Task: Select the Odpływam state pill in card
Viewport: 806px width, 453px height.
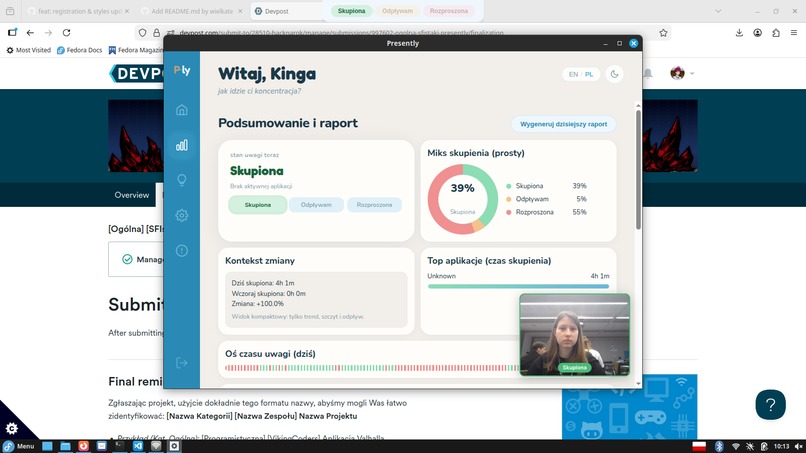Action: click(316, 205)
